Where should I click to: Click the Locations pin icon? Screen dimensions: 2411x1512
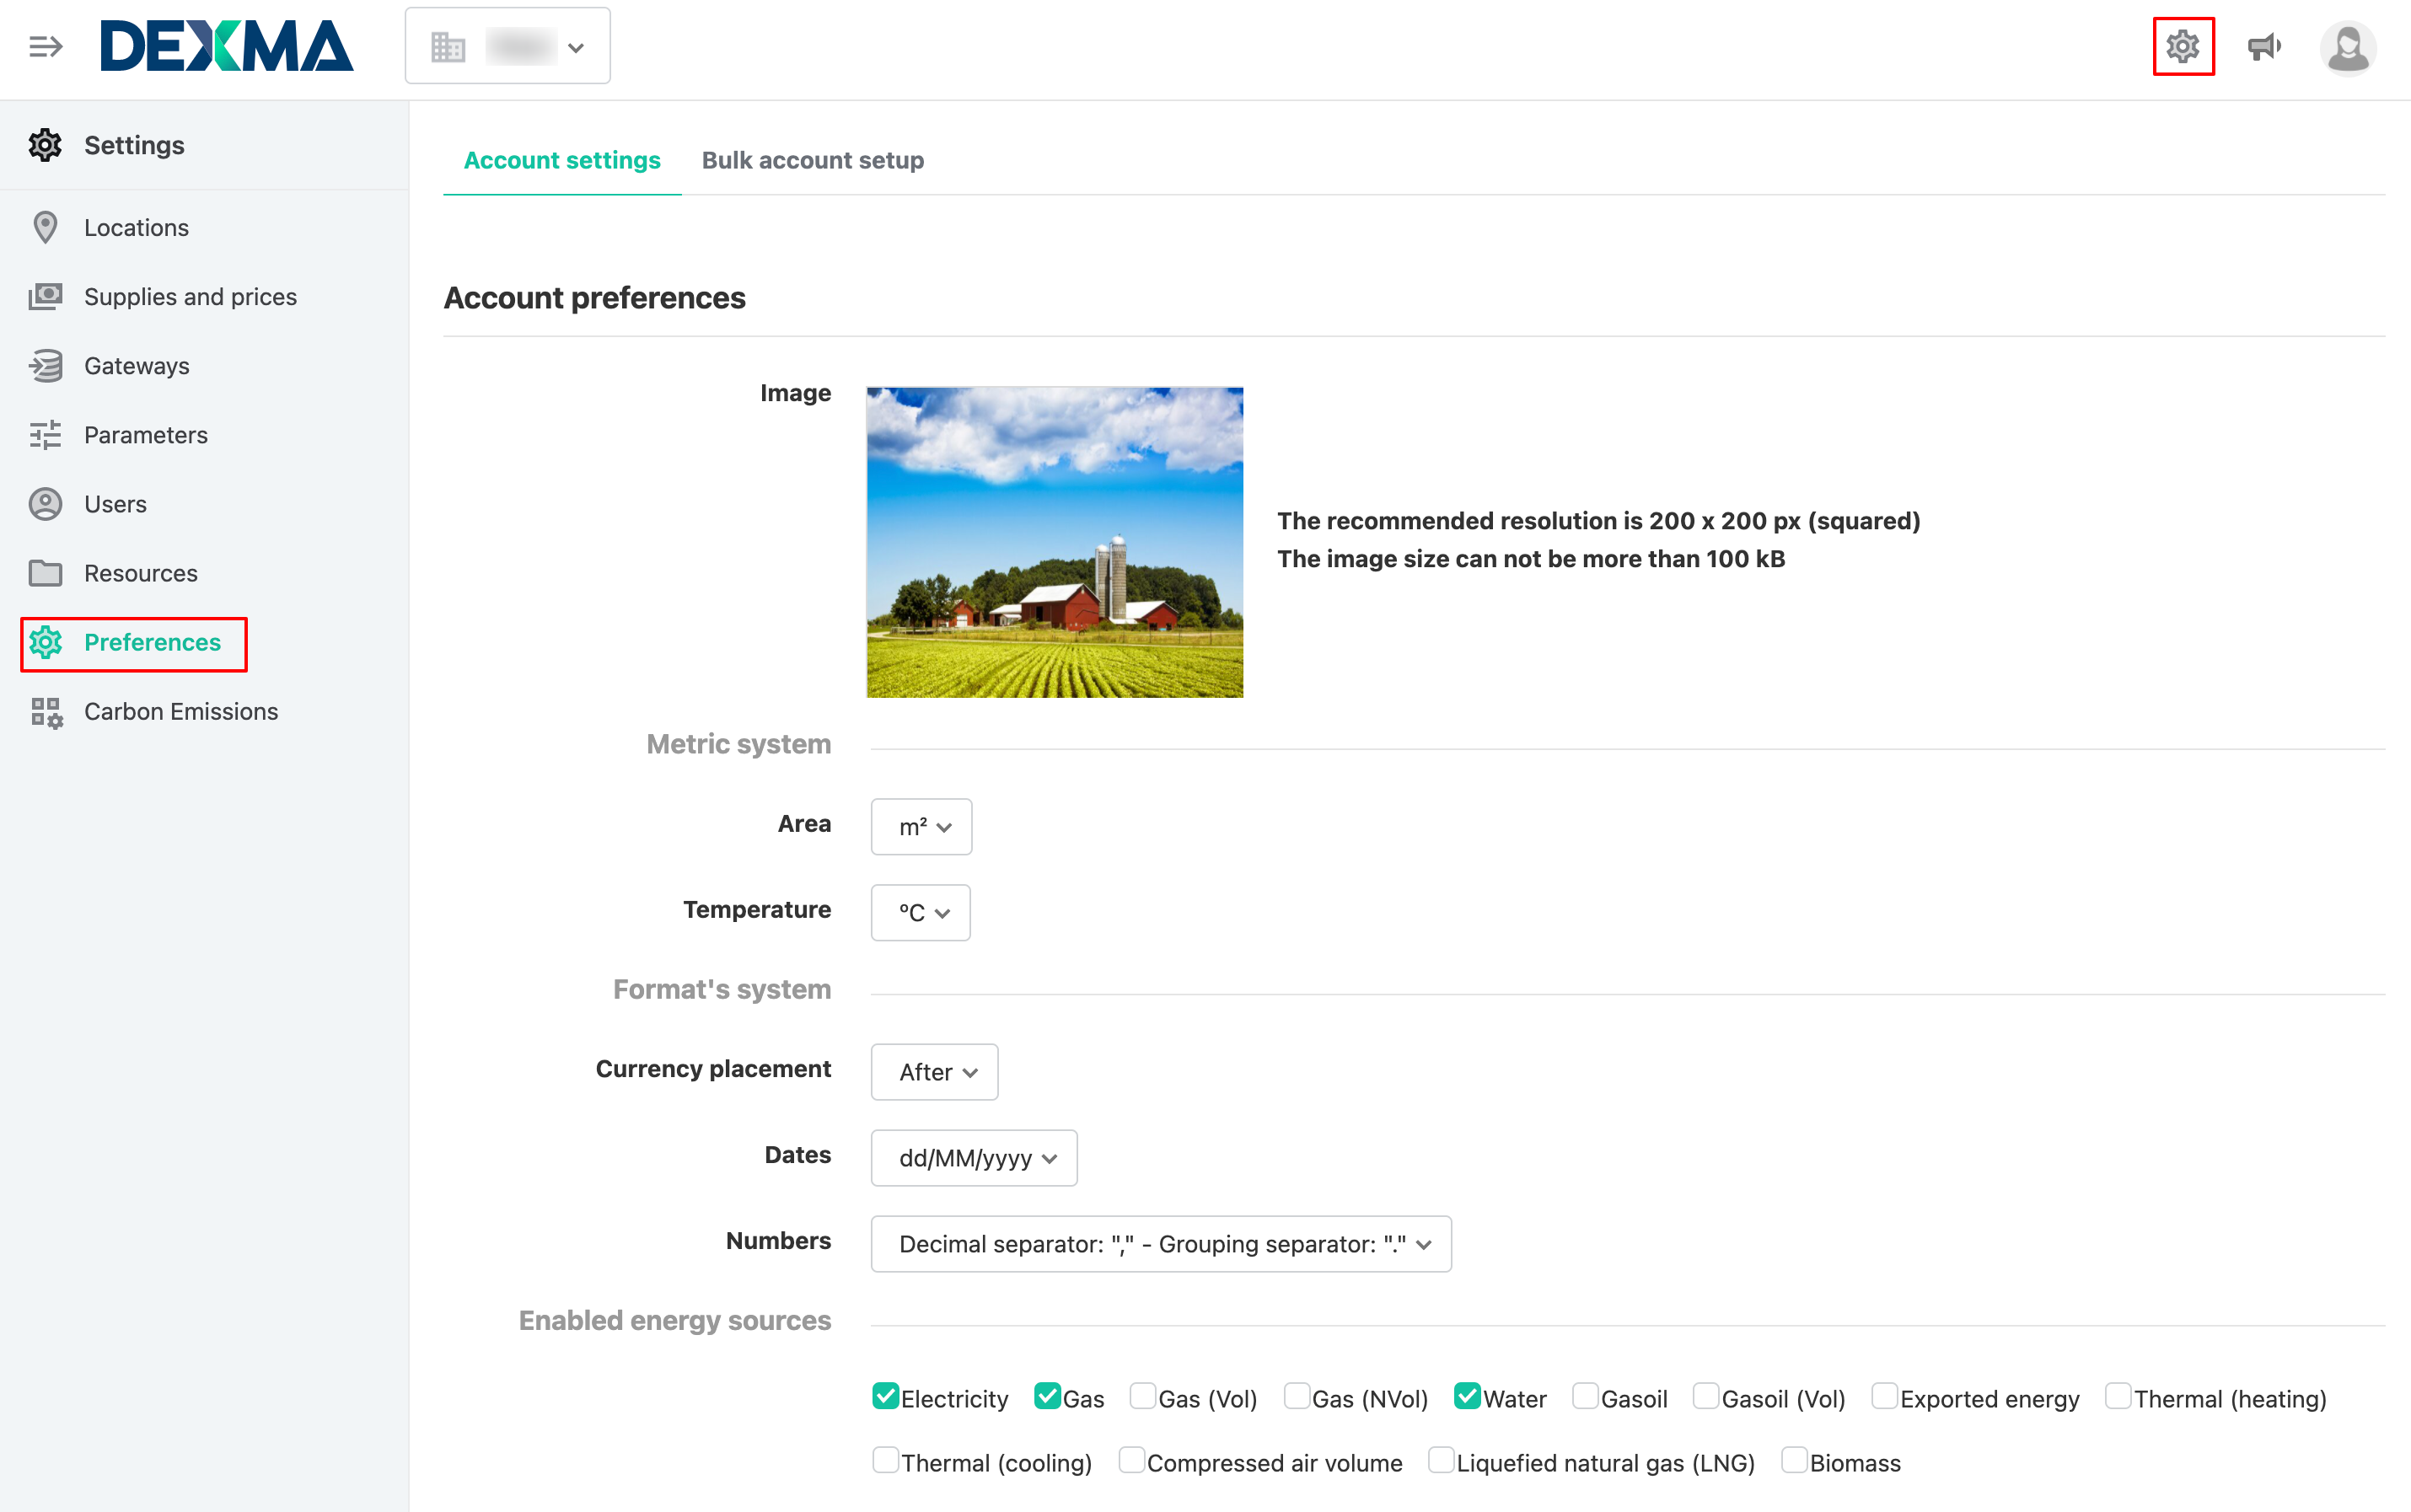[45, 228]
